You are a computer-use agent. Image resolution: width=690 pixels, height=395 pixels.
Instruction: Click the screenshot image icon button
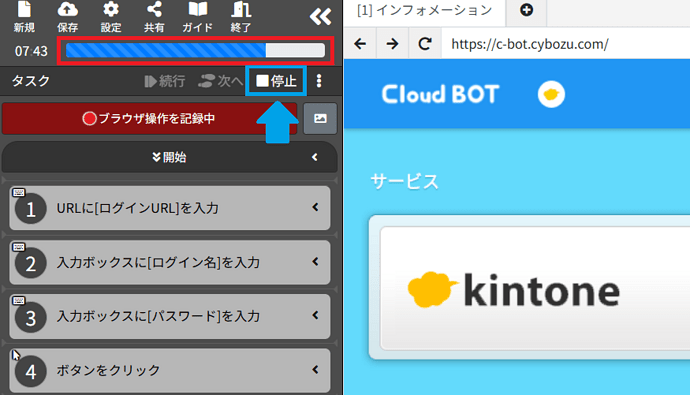click(x=320, y=118)
